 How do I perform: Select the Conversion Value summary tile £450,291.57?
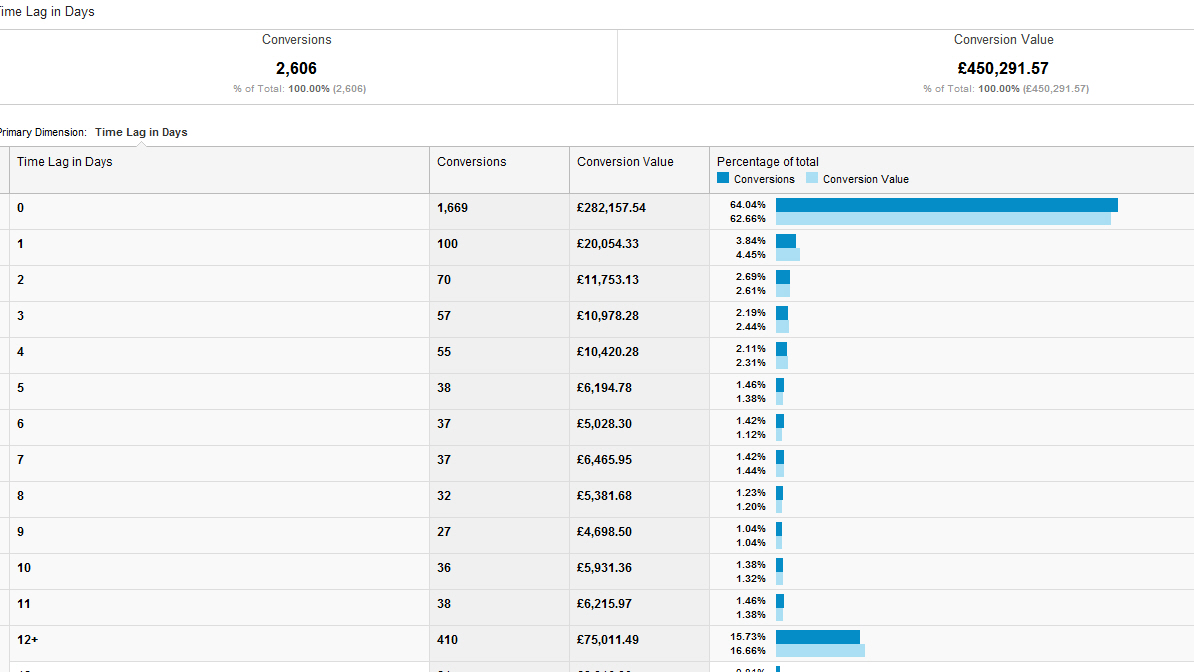point(1003,68)
